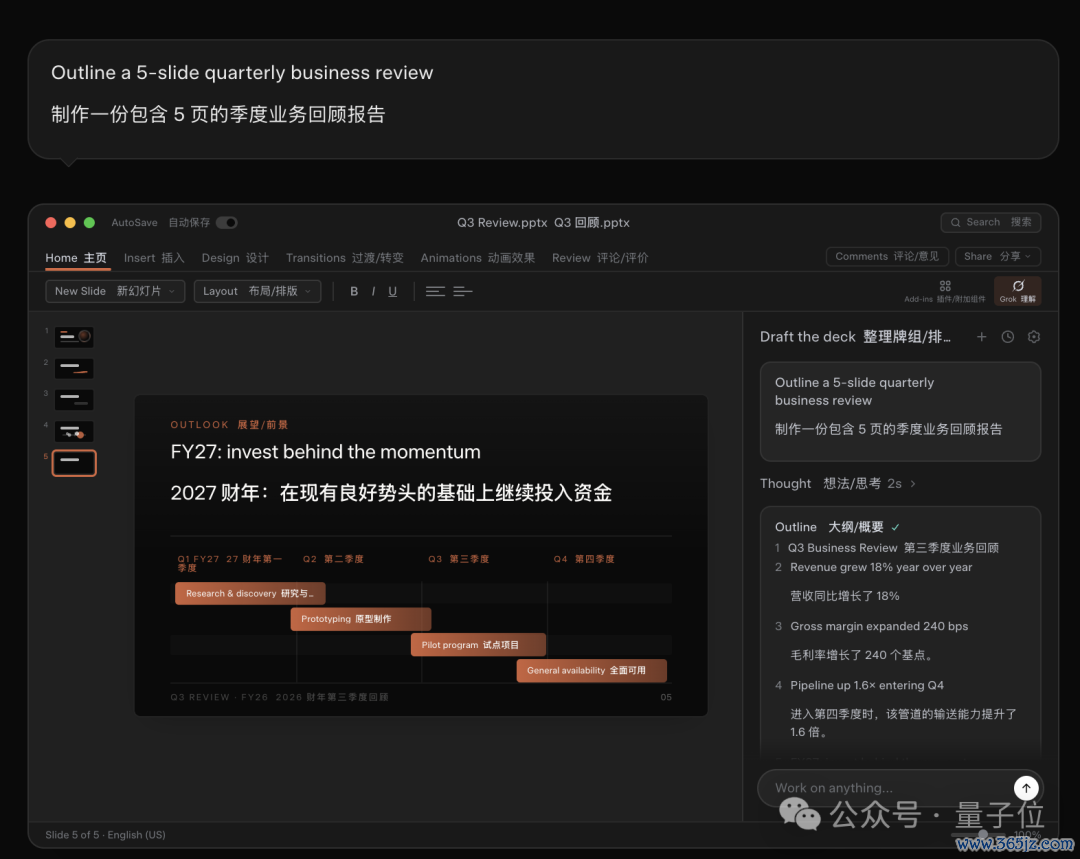
Task: Toggle italic formatting
Action: pos(373,291)
